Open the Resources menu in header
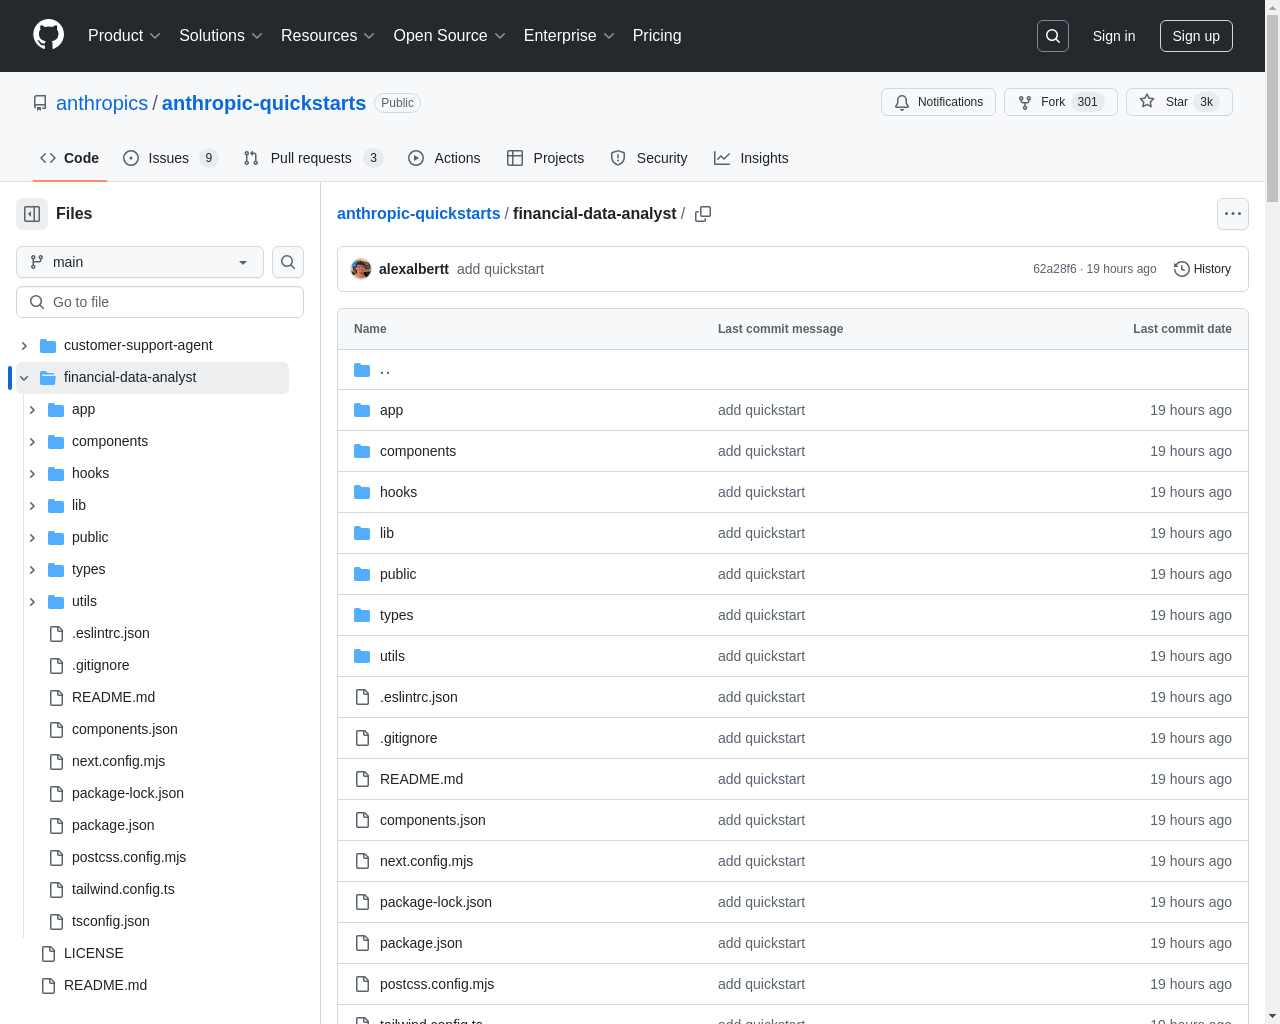 tap(328, 36)
